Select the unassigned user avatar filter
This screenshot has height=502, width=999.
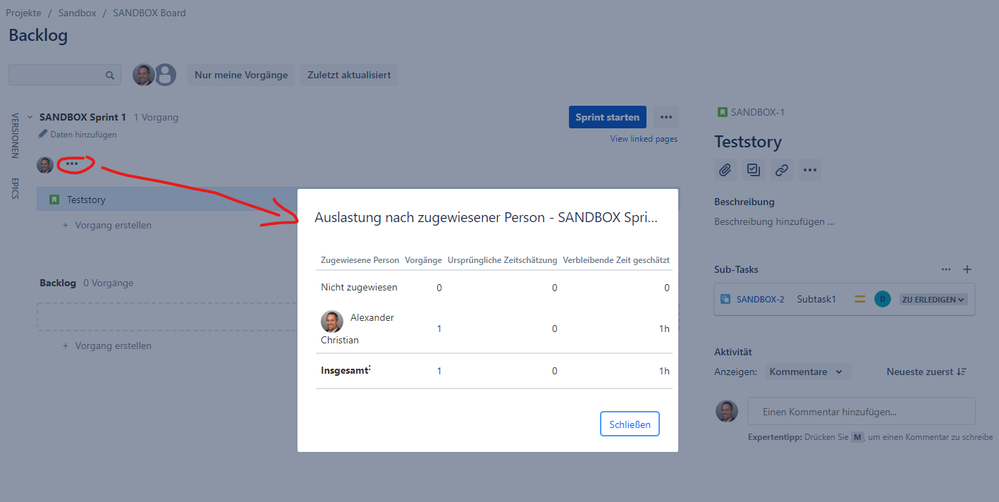point(165,75)
